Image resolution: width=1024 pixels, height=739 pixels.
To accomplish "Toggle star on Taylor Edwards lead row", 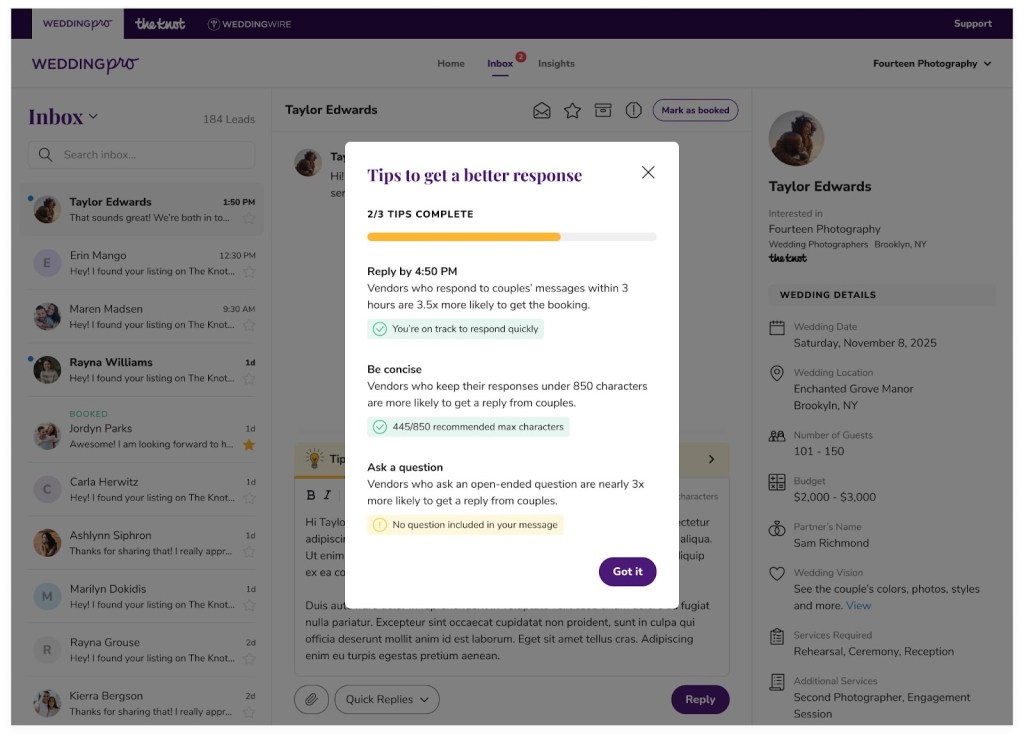I will [x=249, y=218].
